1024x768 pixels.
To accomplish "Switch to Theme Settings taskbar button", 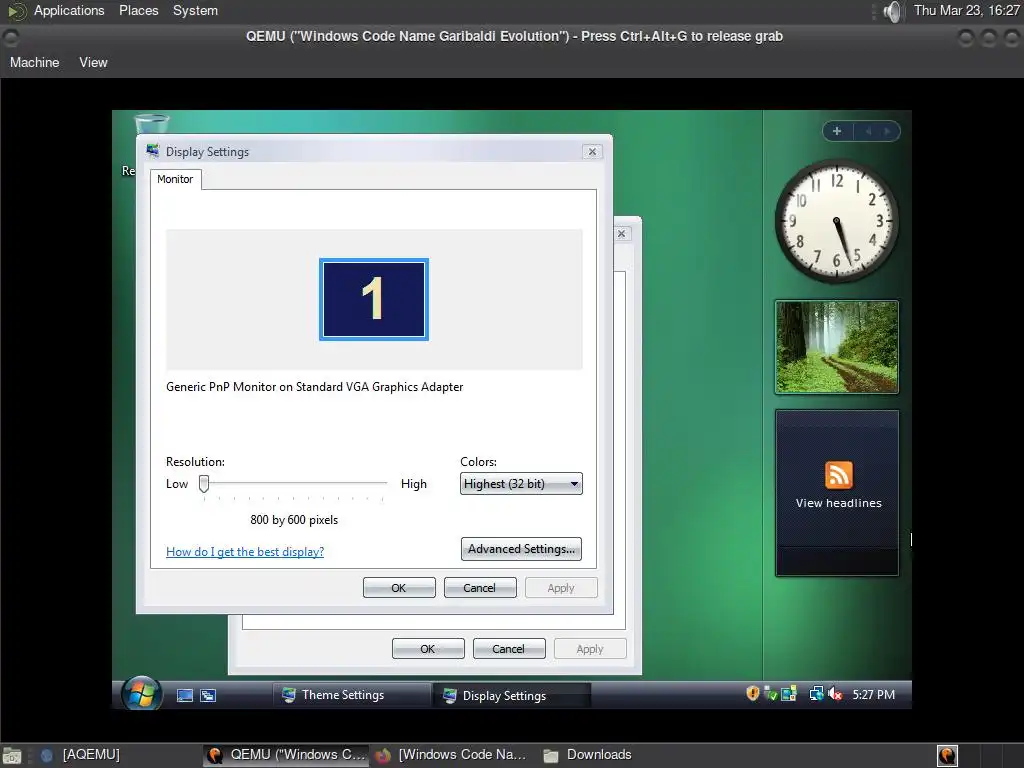I will point(351,696).
